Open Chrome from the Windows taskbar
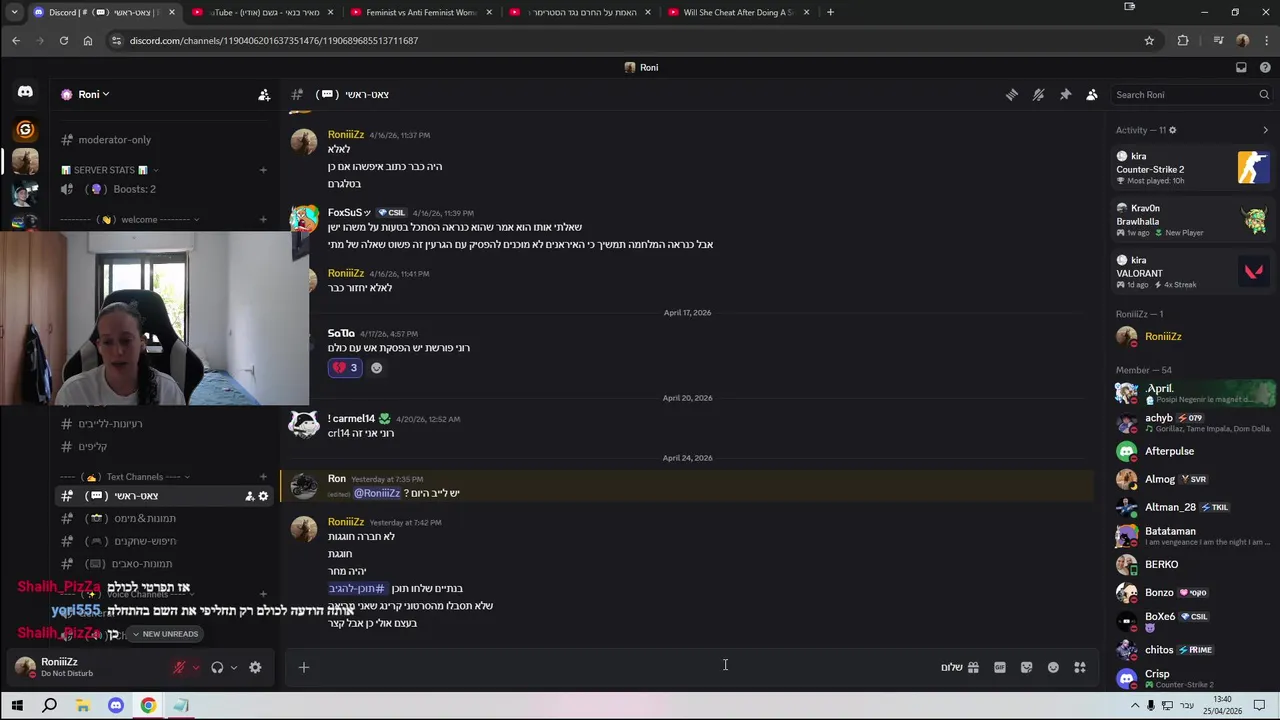1280x720 pixels. pyautogui.click(x=148, y=705)
